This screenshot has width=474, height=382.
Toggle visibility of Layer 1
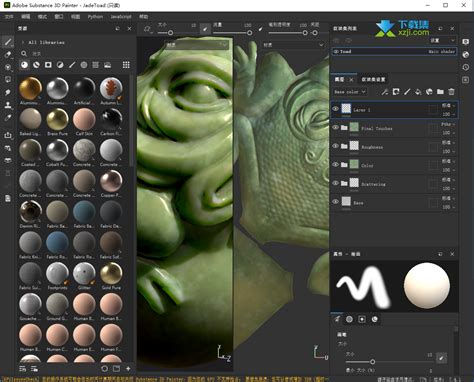pos(336,109)
